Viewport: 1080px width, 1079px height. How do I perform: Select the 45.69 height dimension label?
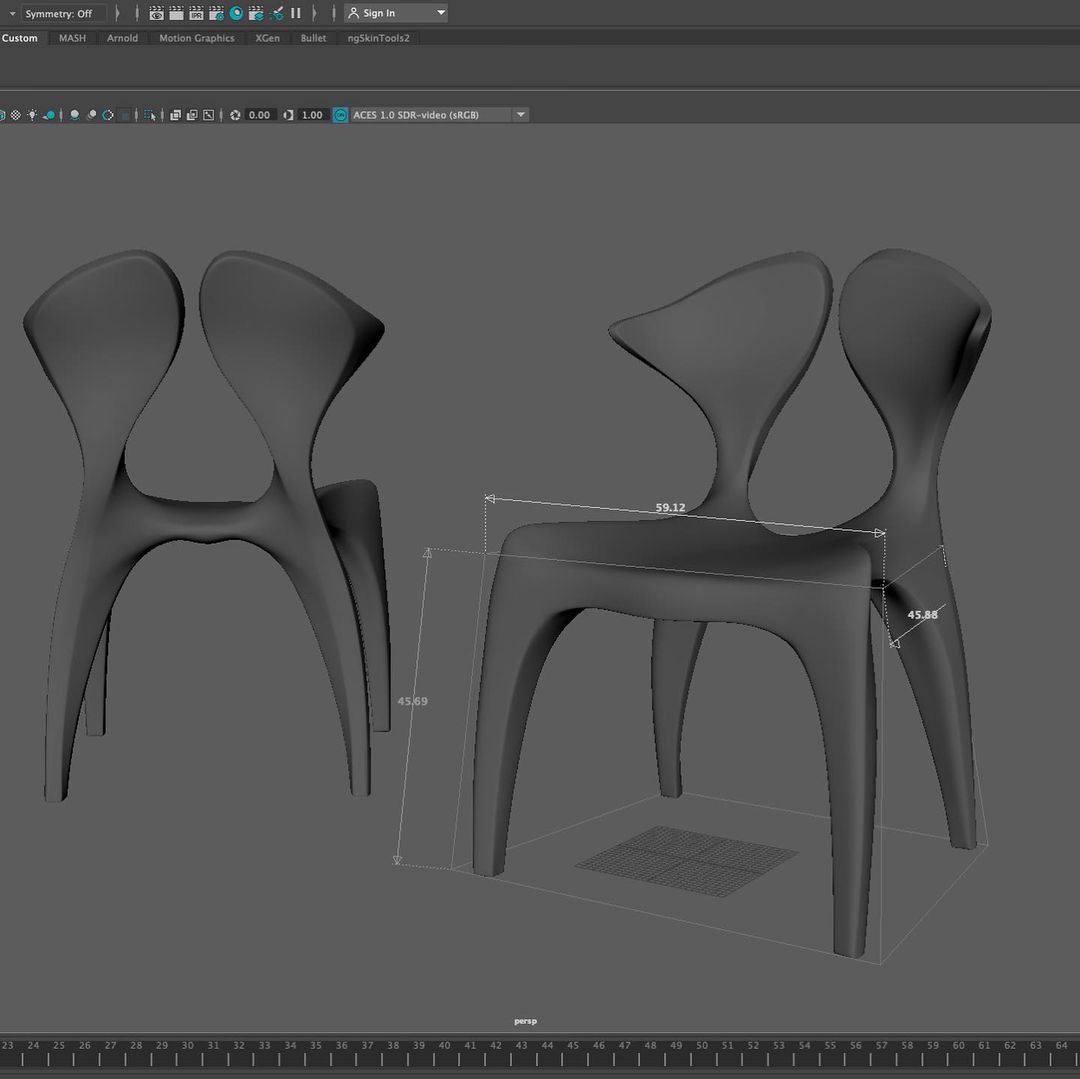click(413, 701)
